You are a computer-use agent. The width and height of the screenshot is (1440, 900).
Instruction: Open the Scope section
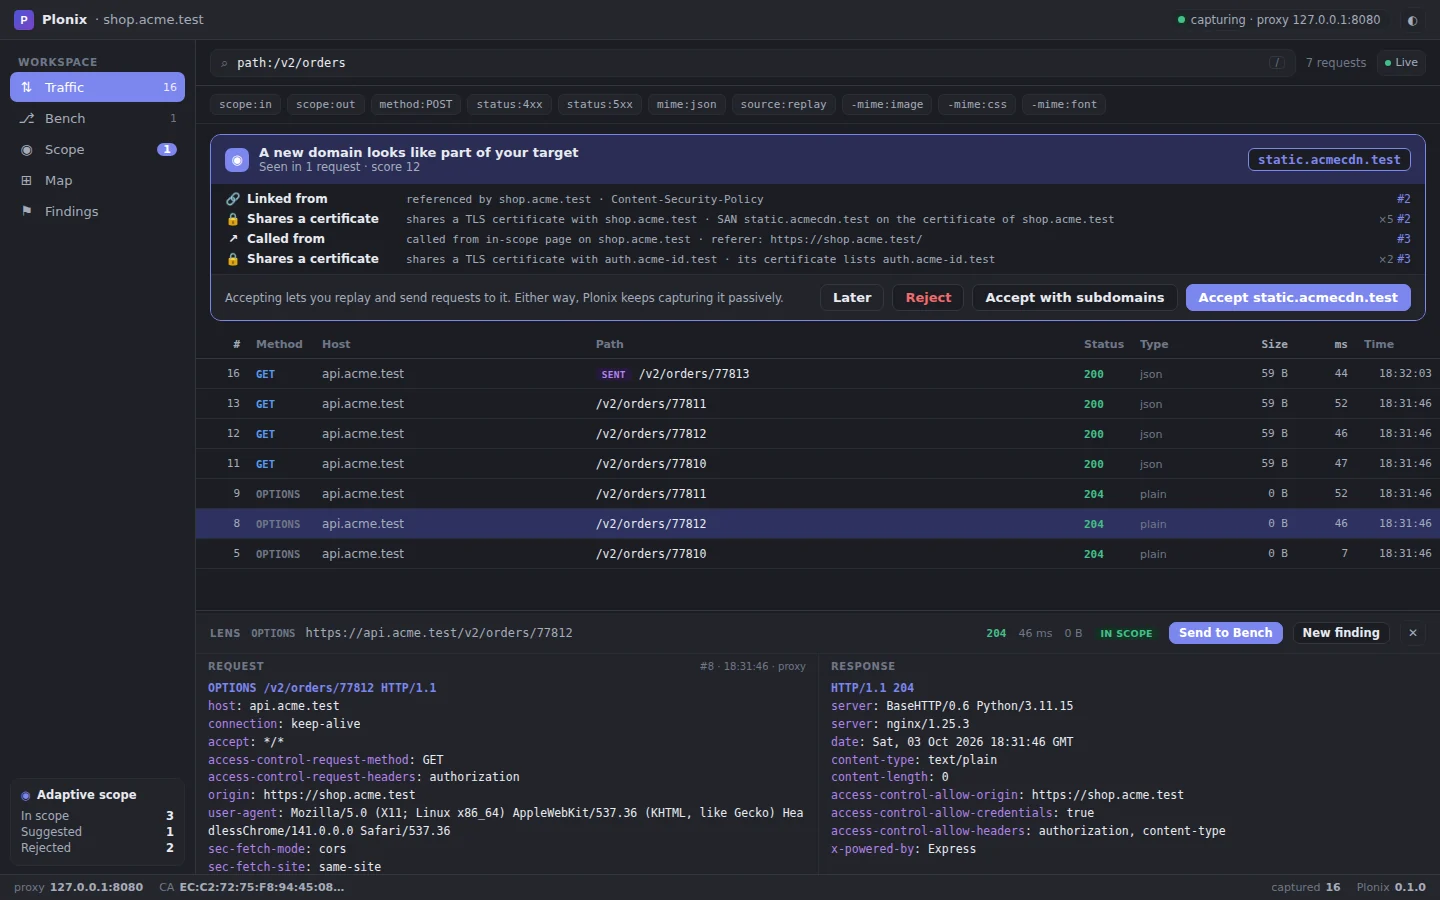(97, 149)
